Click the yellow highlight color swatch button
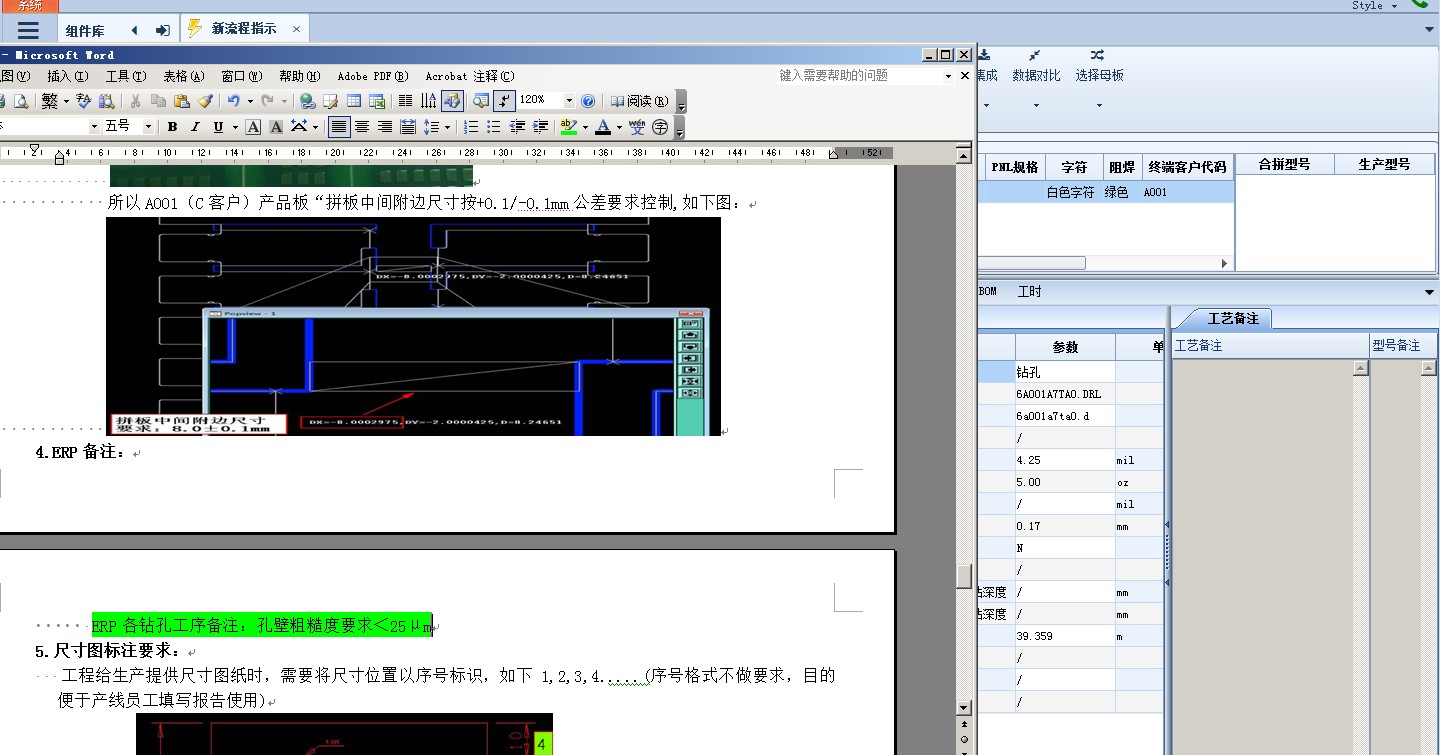Image resolution: width=1440 pixels, height=755 pixels. point(568,127)
